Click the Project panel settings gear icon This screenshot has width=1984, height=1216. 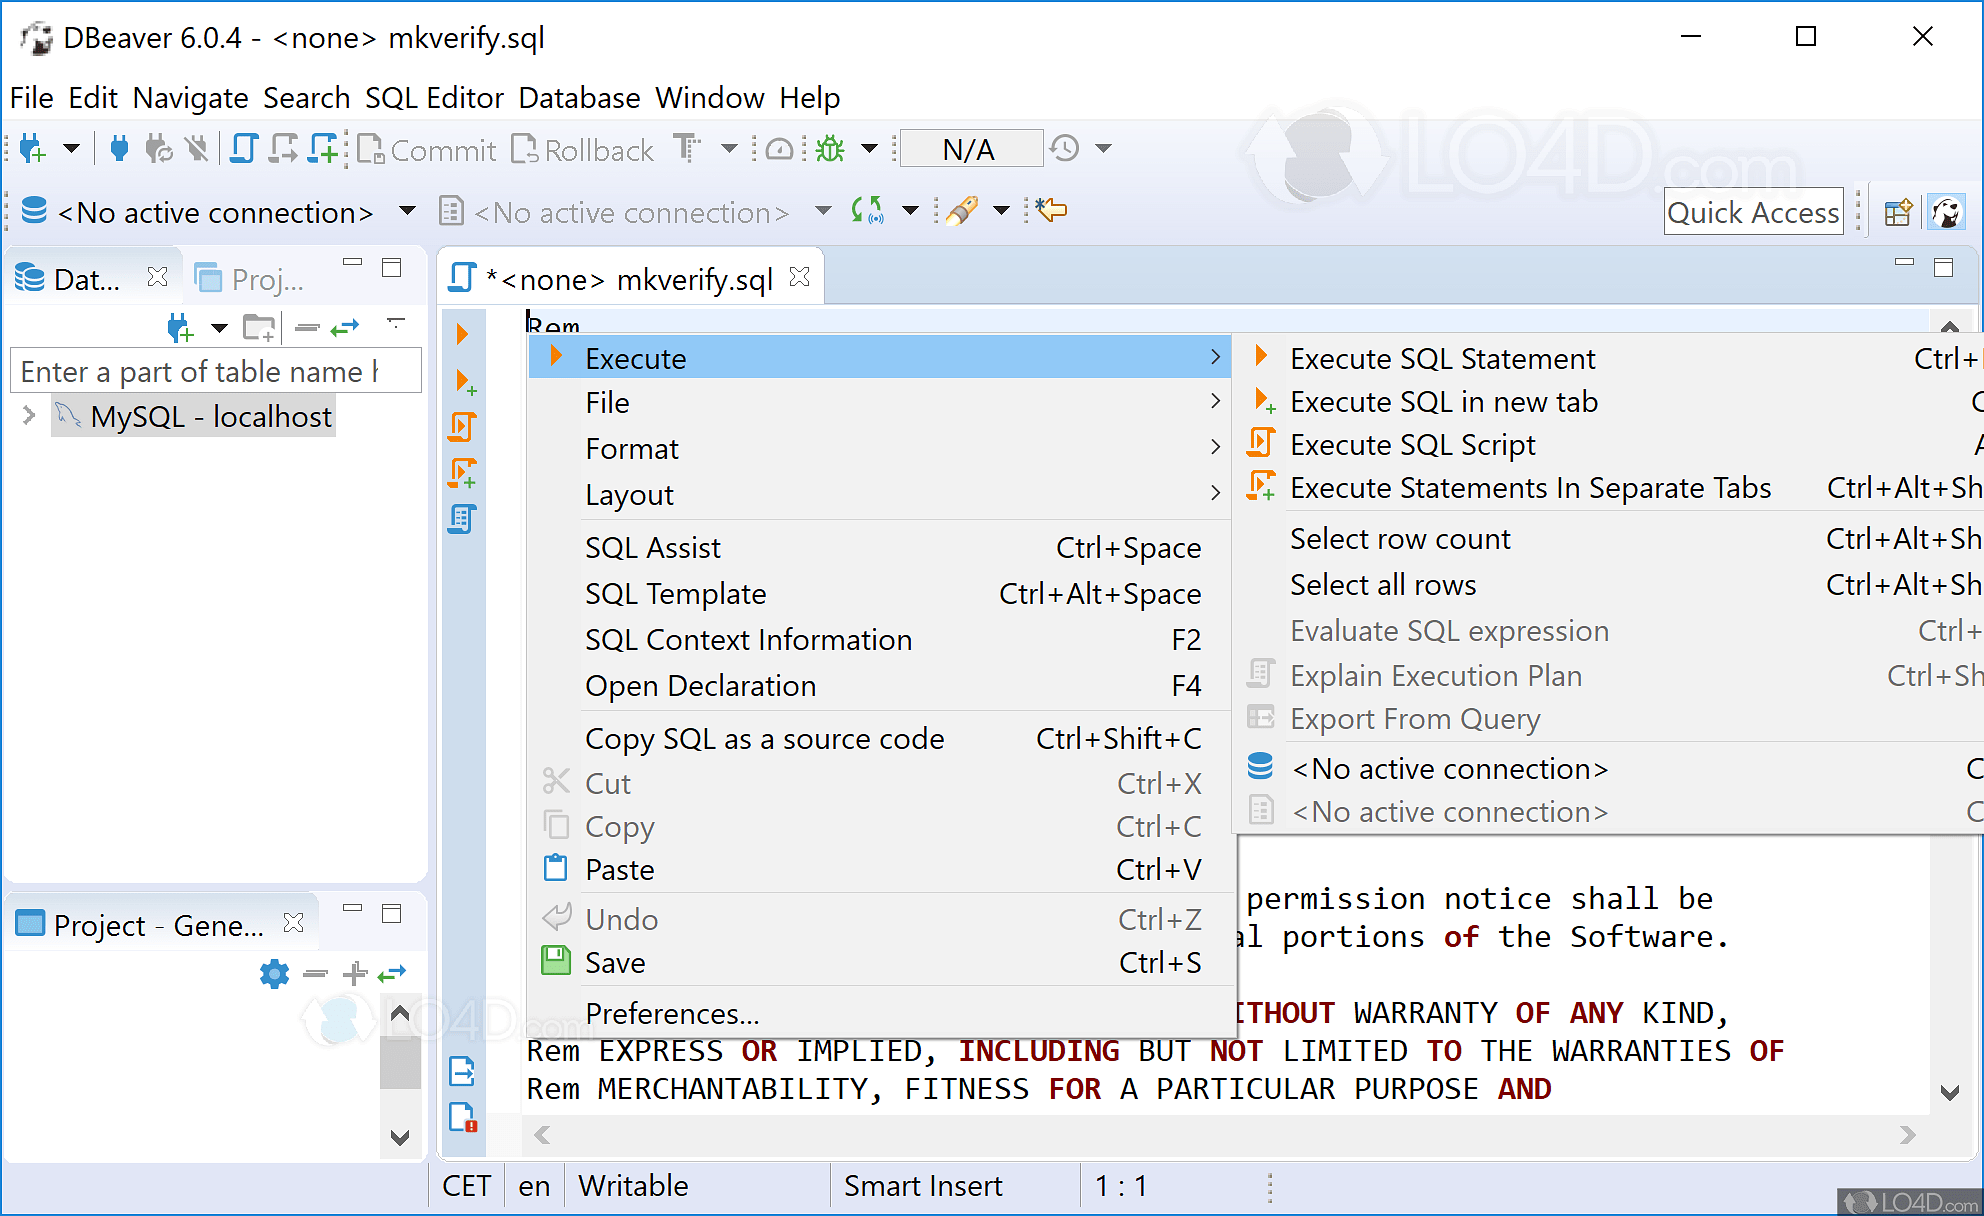(x=274, y=973)
